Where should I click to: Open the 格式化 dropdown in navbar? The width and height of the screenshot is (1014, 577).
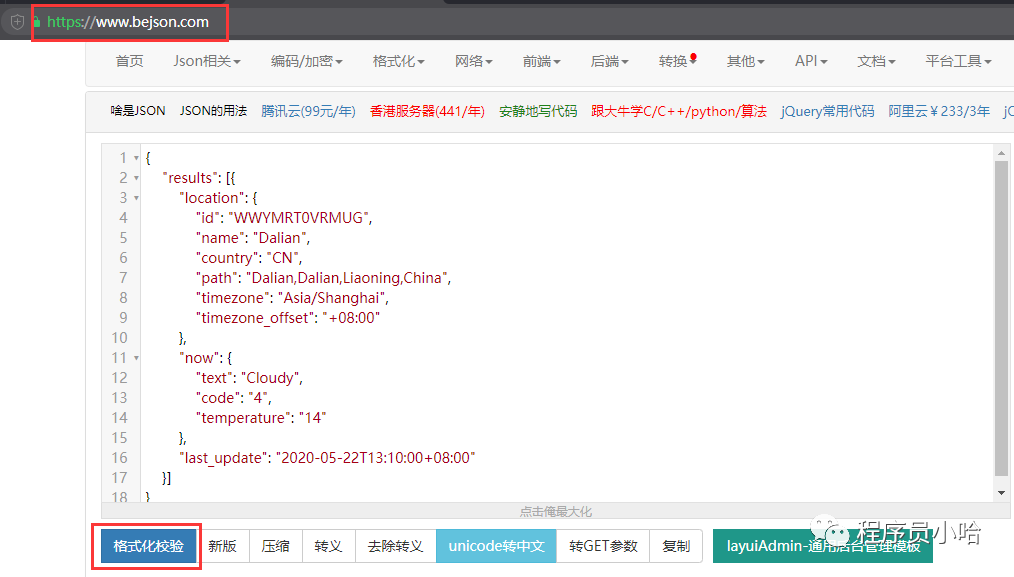[x=398, y=61]
